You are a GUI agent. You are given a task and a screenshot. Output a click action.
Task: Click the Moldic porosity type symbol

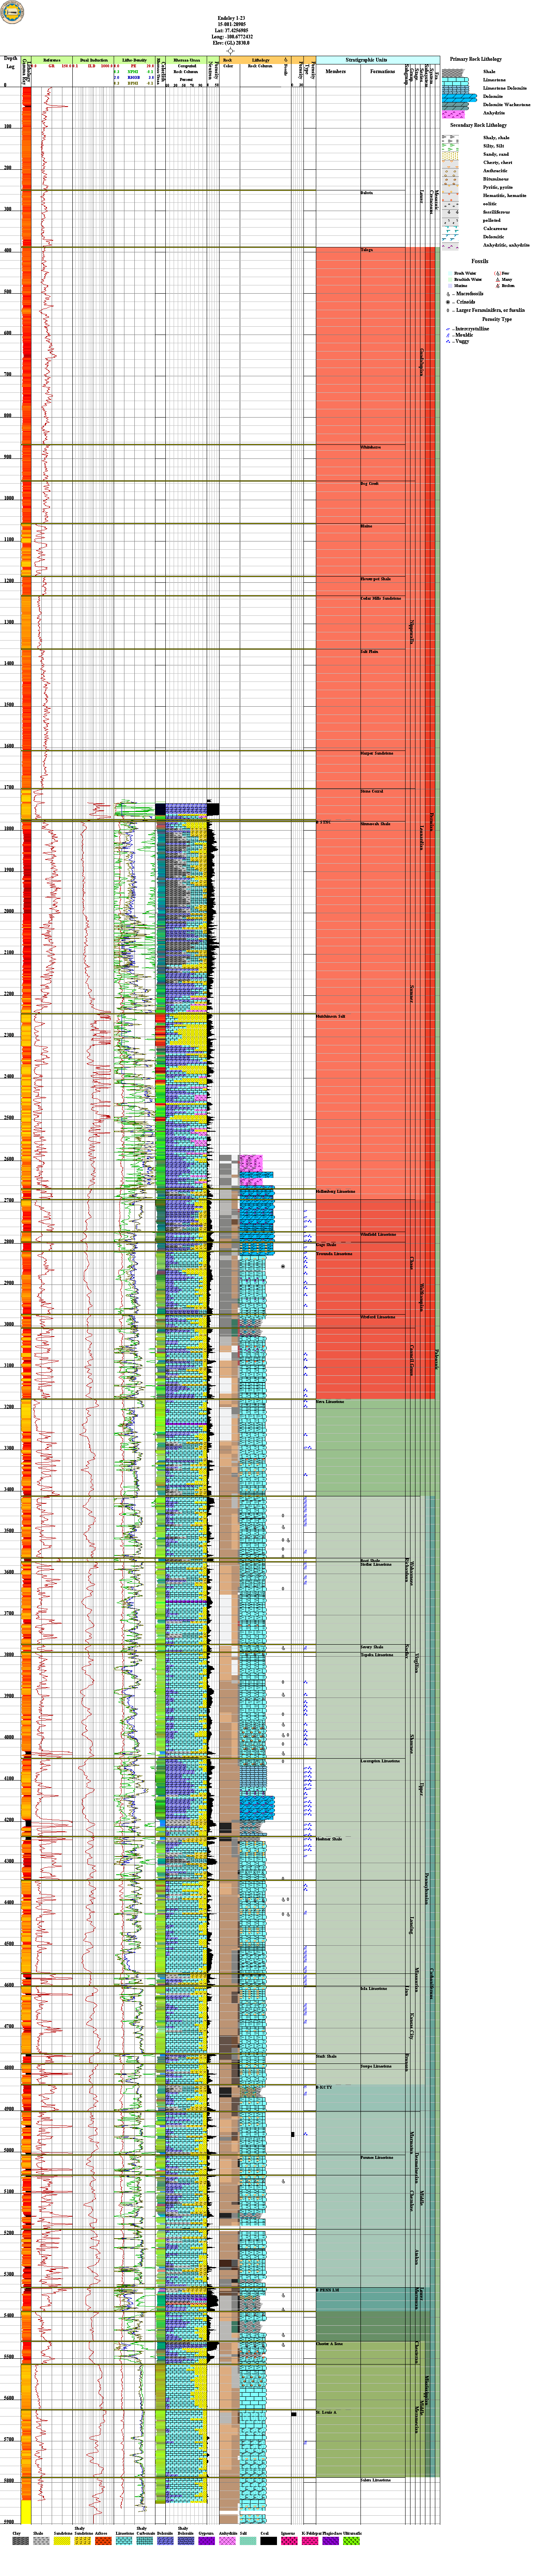tap(449, 335)
